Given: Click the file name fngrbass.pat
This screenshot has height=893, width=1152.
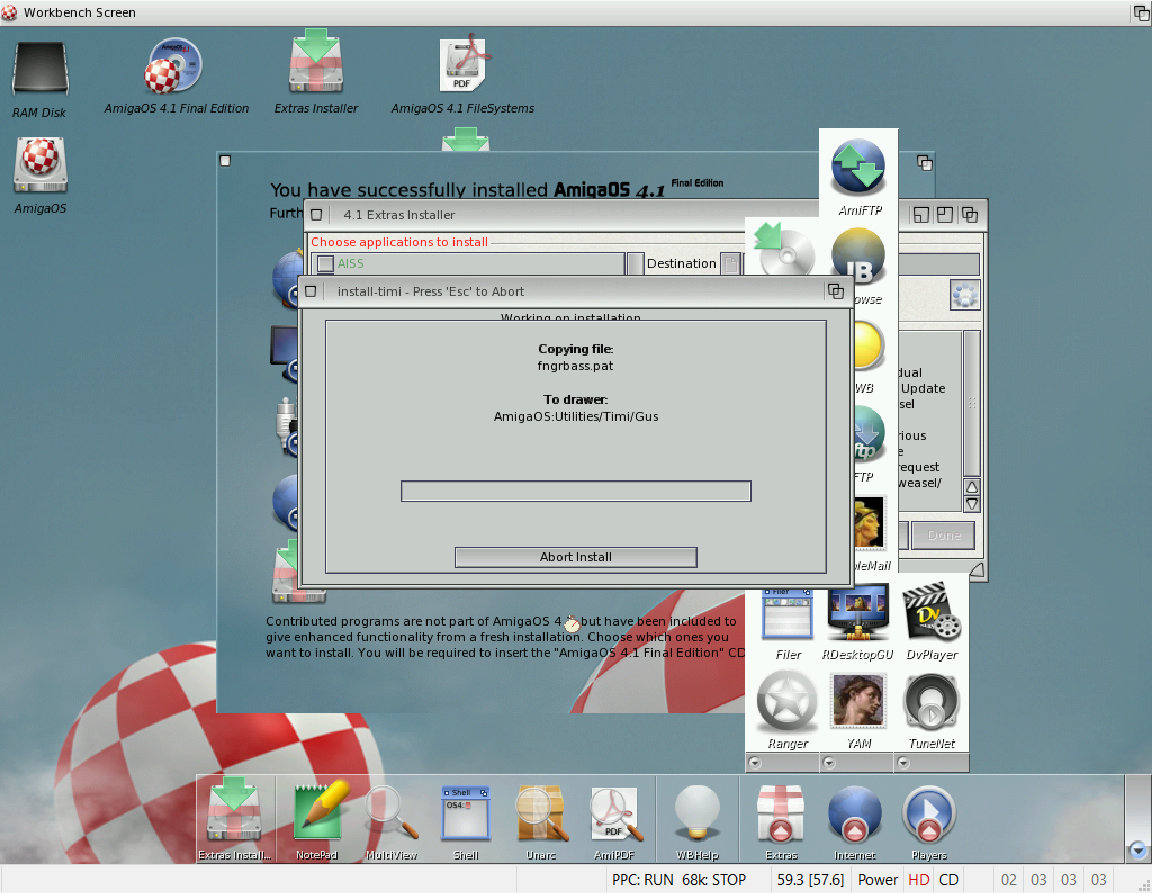Looking at the screenshot, I should pyautogui.click(x=575, y=365).
